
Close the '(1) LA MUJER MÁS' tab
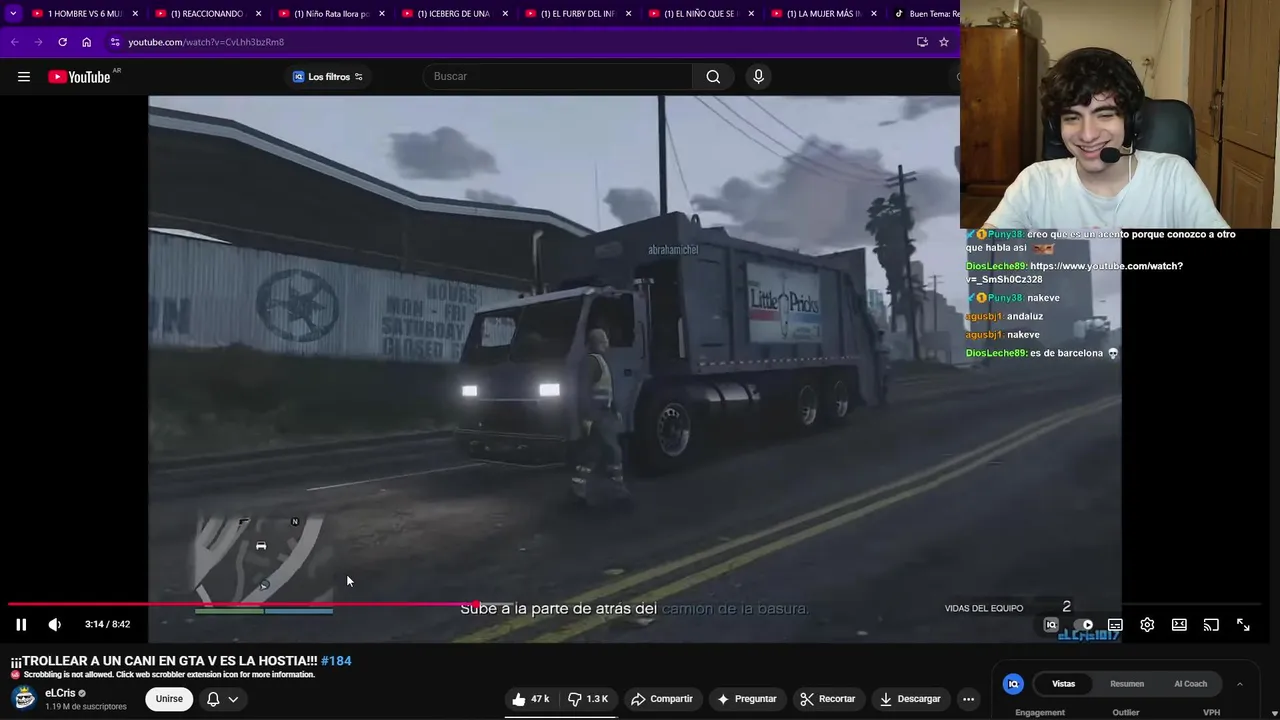(874, 14)
